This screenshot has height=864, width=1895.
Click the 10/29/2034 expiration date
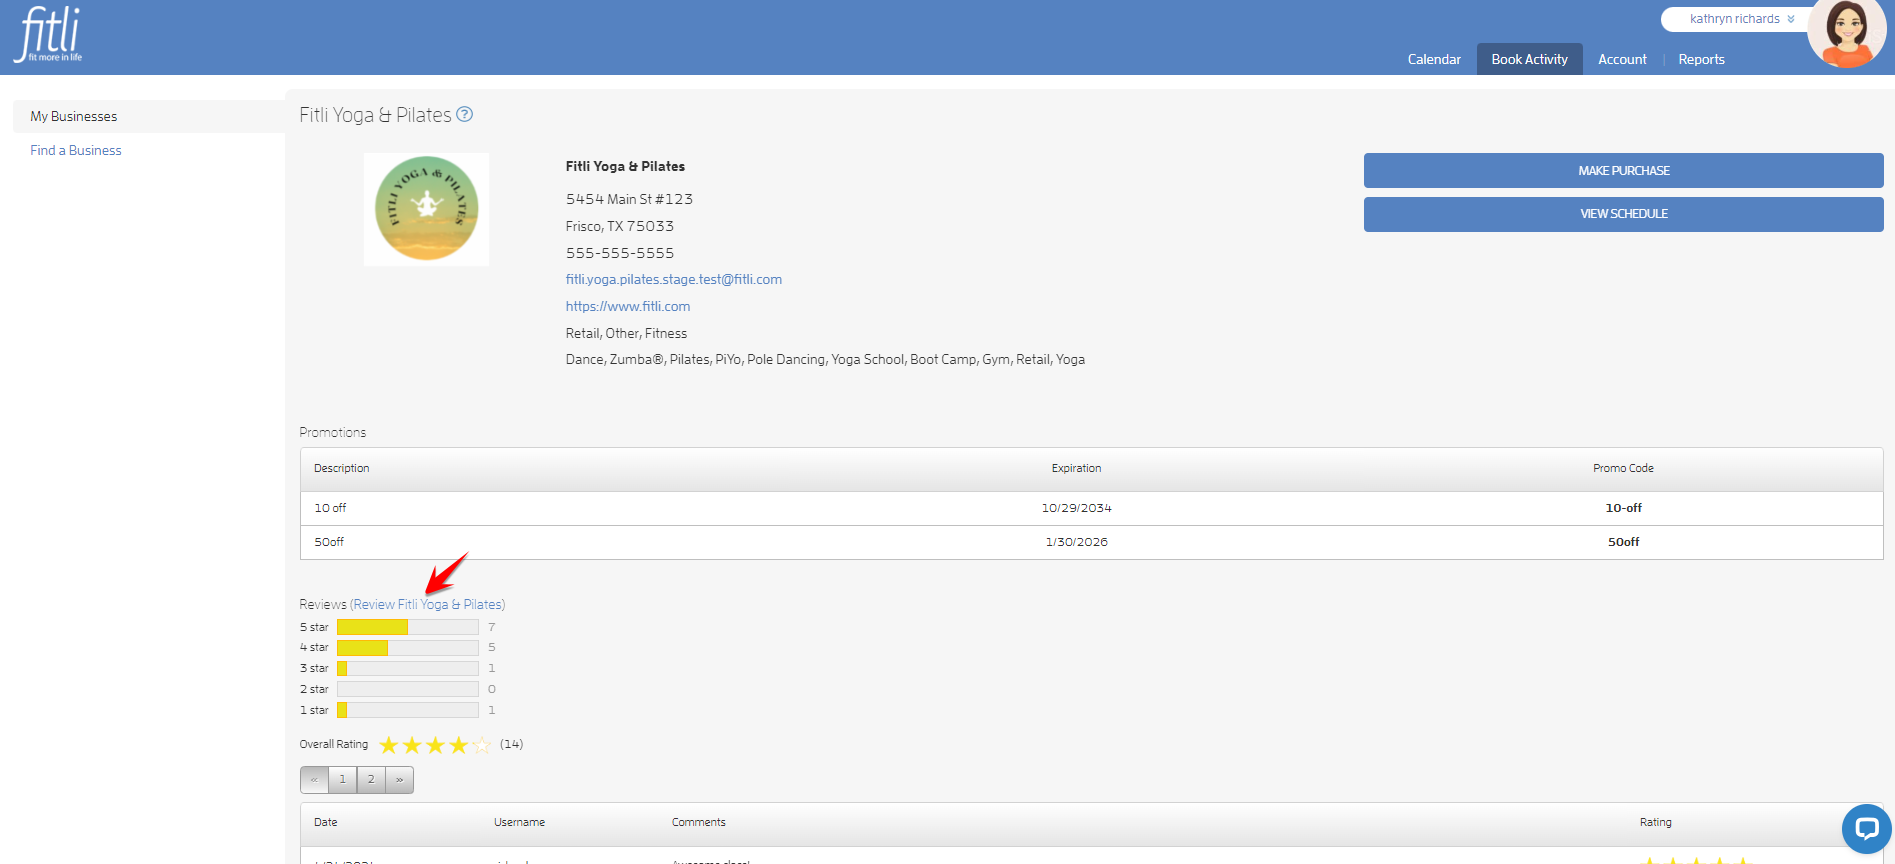(1076, 508)
